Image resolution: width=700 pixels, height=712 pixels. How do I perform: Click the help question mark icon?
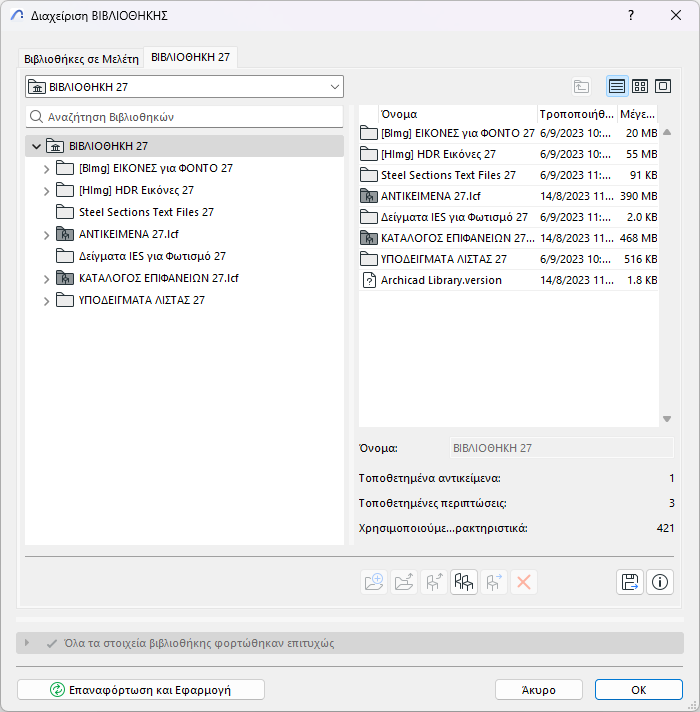point(631,15)
